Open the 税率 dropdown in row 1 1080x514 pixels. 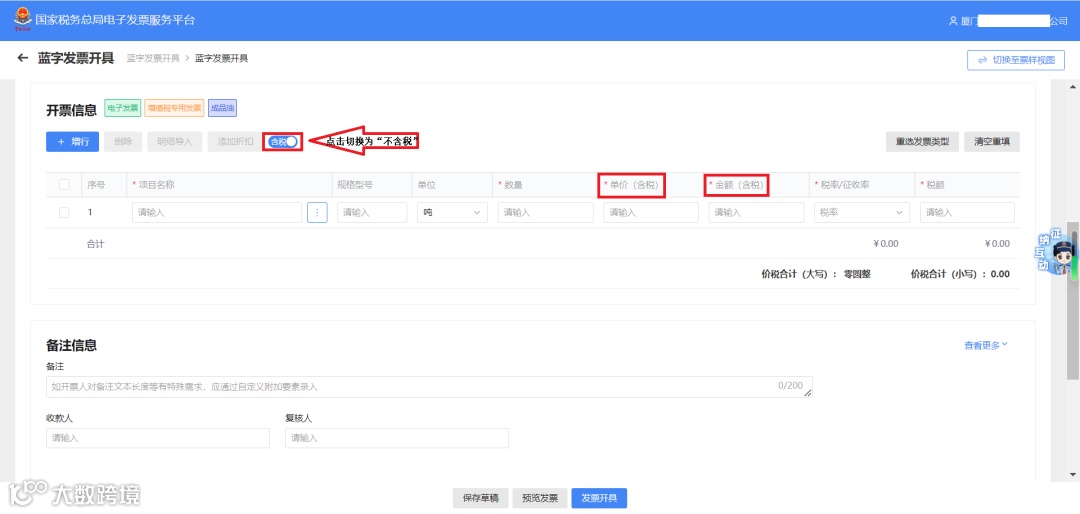[x=861, y=213]
